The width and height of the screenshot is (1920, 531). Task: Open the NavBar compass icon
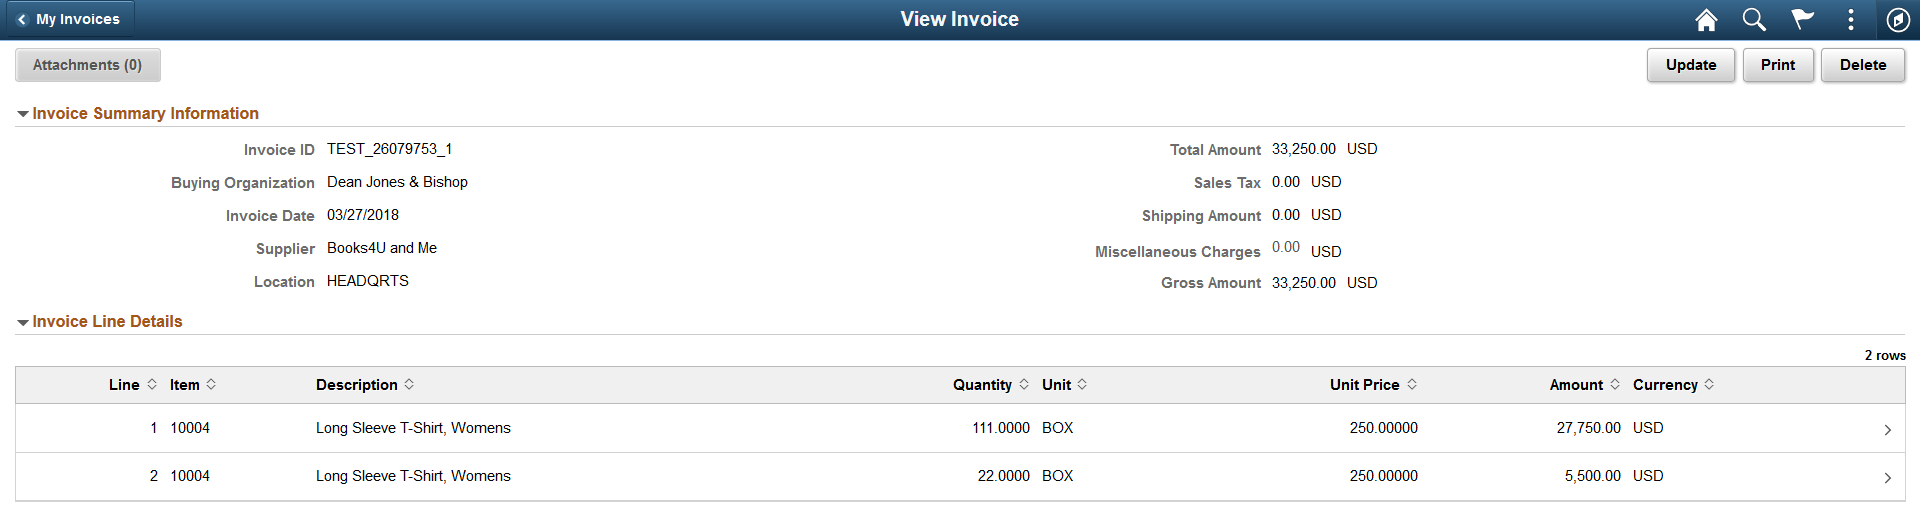[x=1898, y=19]
